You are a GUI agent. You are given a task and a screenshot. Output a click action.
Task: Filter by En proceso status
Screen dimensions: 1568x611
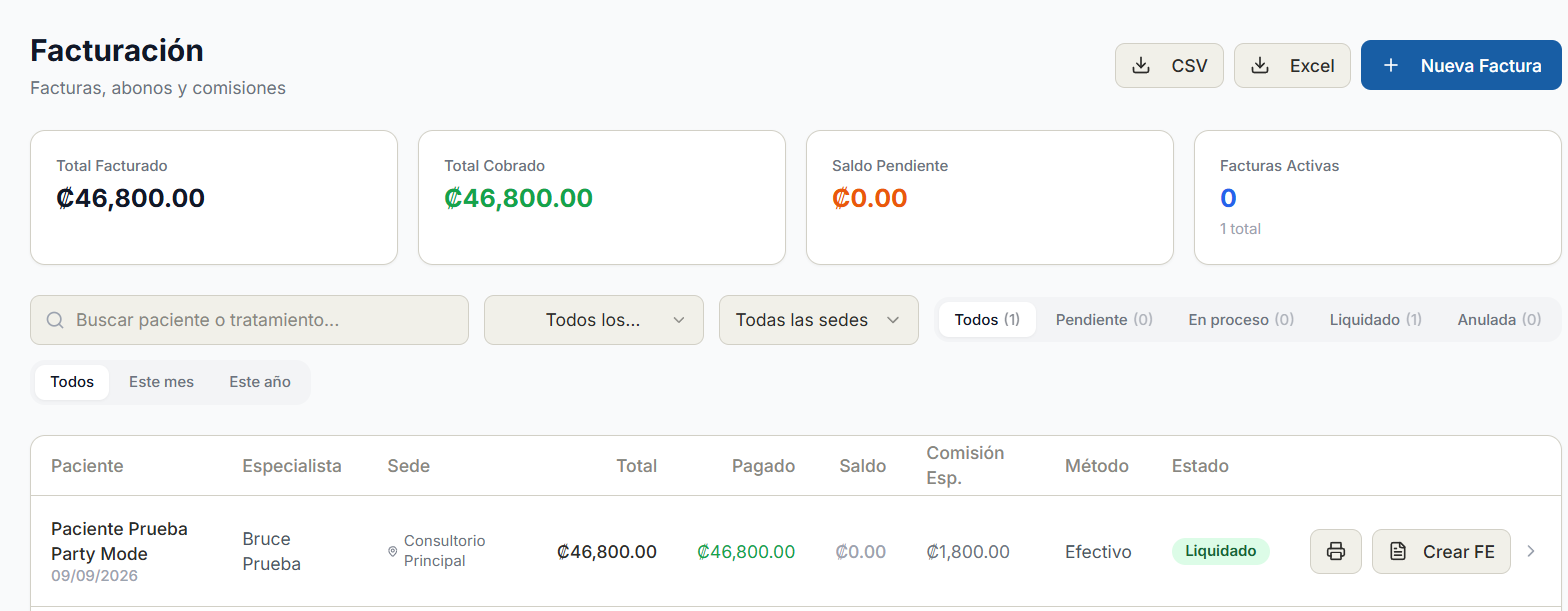pyautogui.click(x=1241, y=320)
